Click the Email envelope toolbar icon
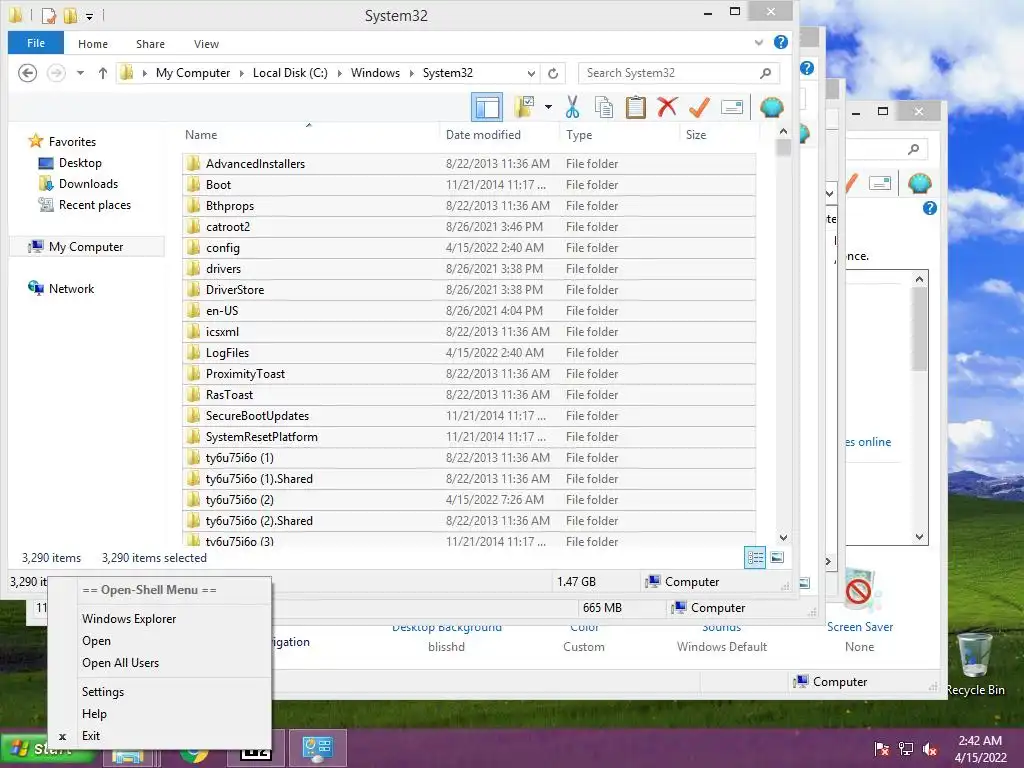The height and width of the screenshot is (768, 1024). pyautogui.click(x=732, y=107)
